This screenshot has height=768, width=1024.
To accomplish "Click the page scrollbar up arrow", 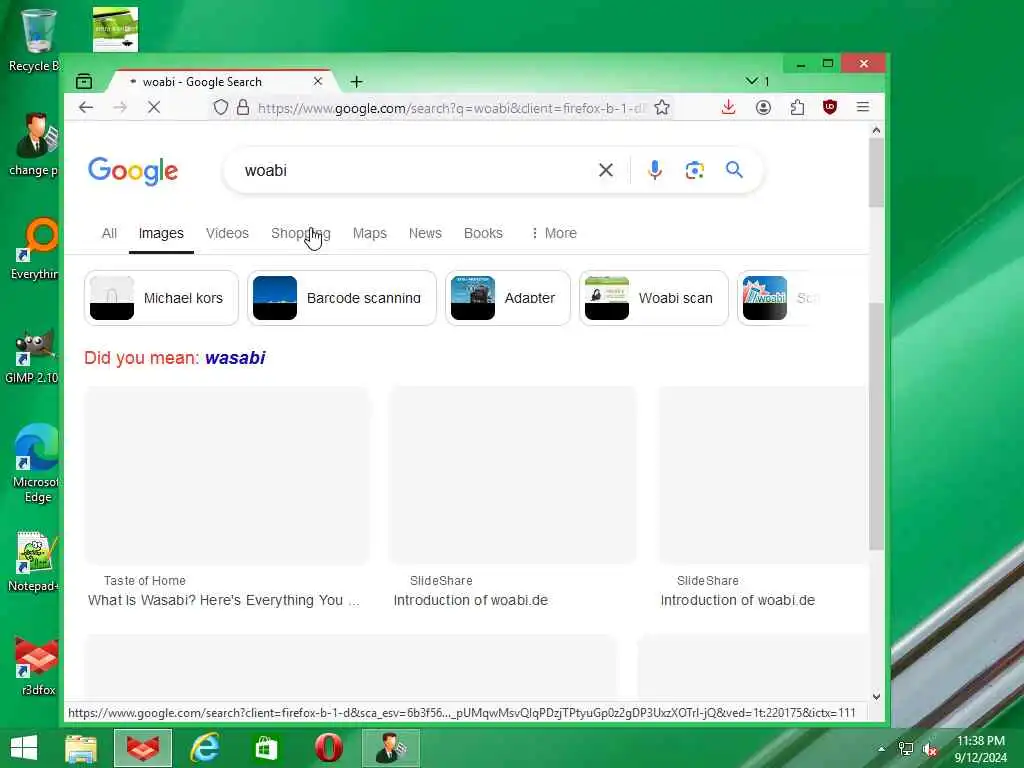I will 876,131.
